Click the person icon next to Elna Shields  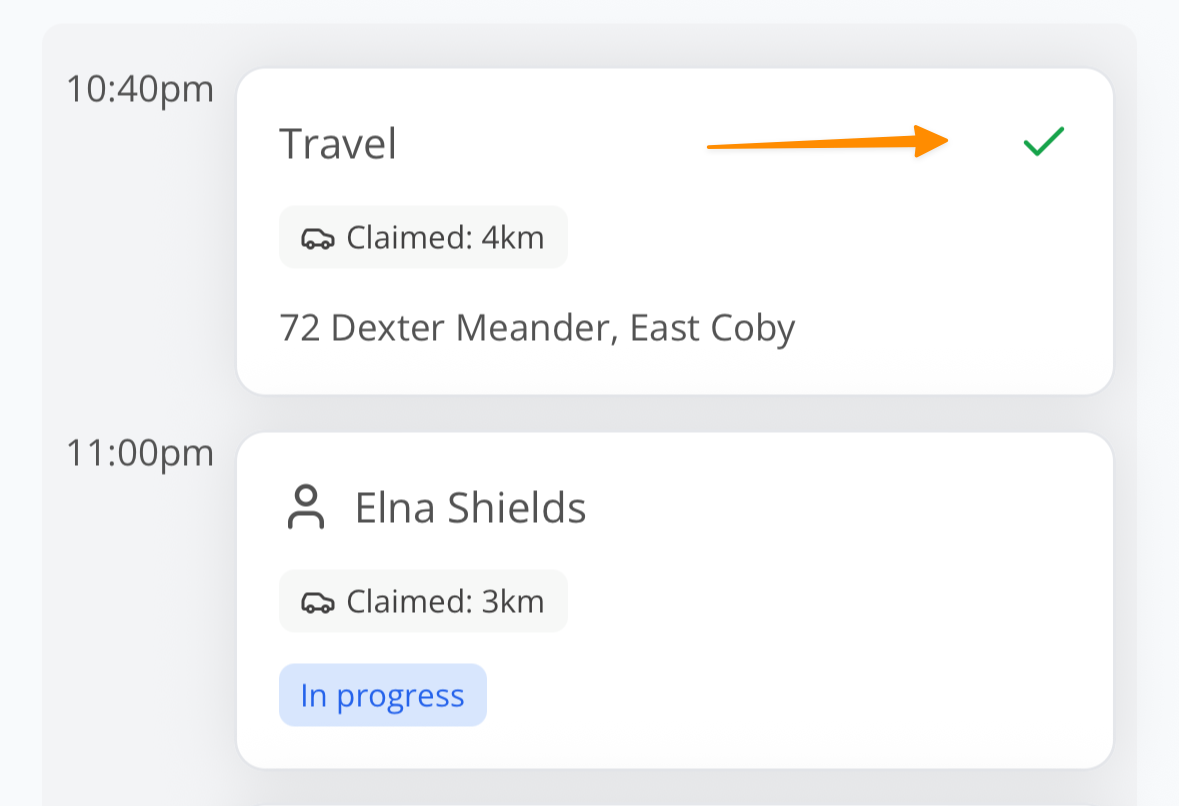click(306, 507)
